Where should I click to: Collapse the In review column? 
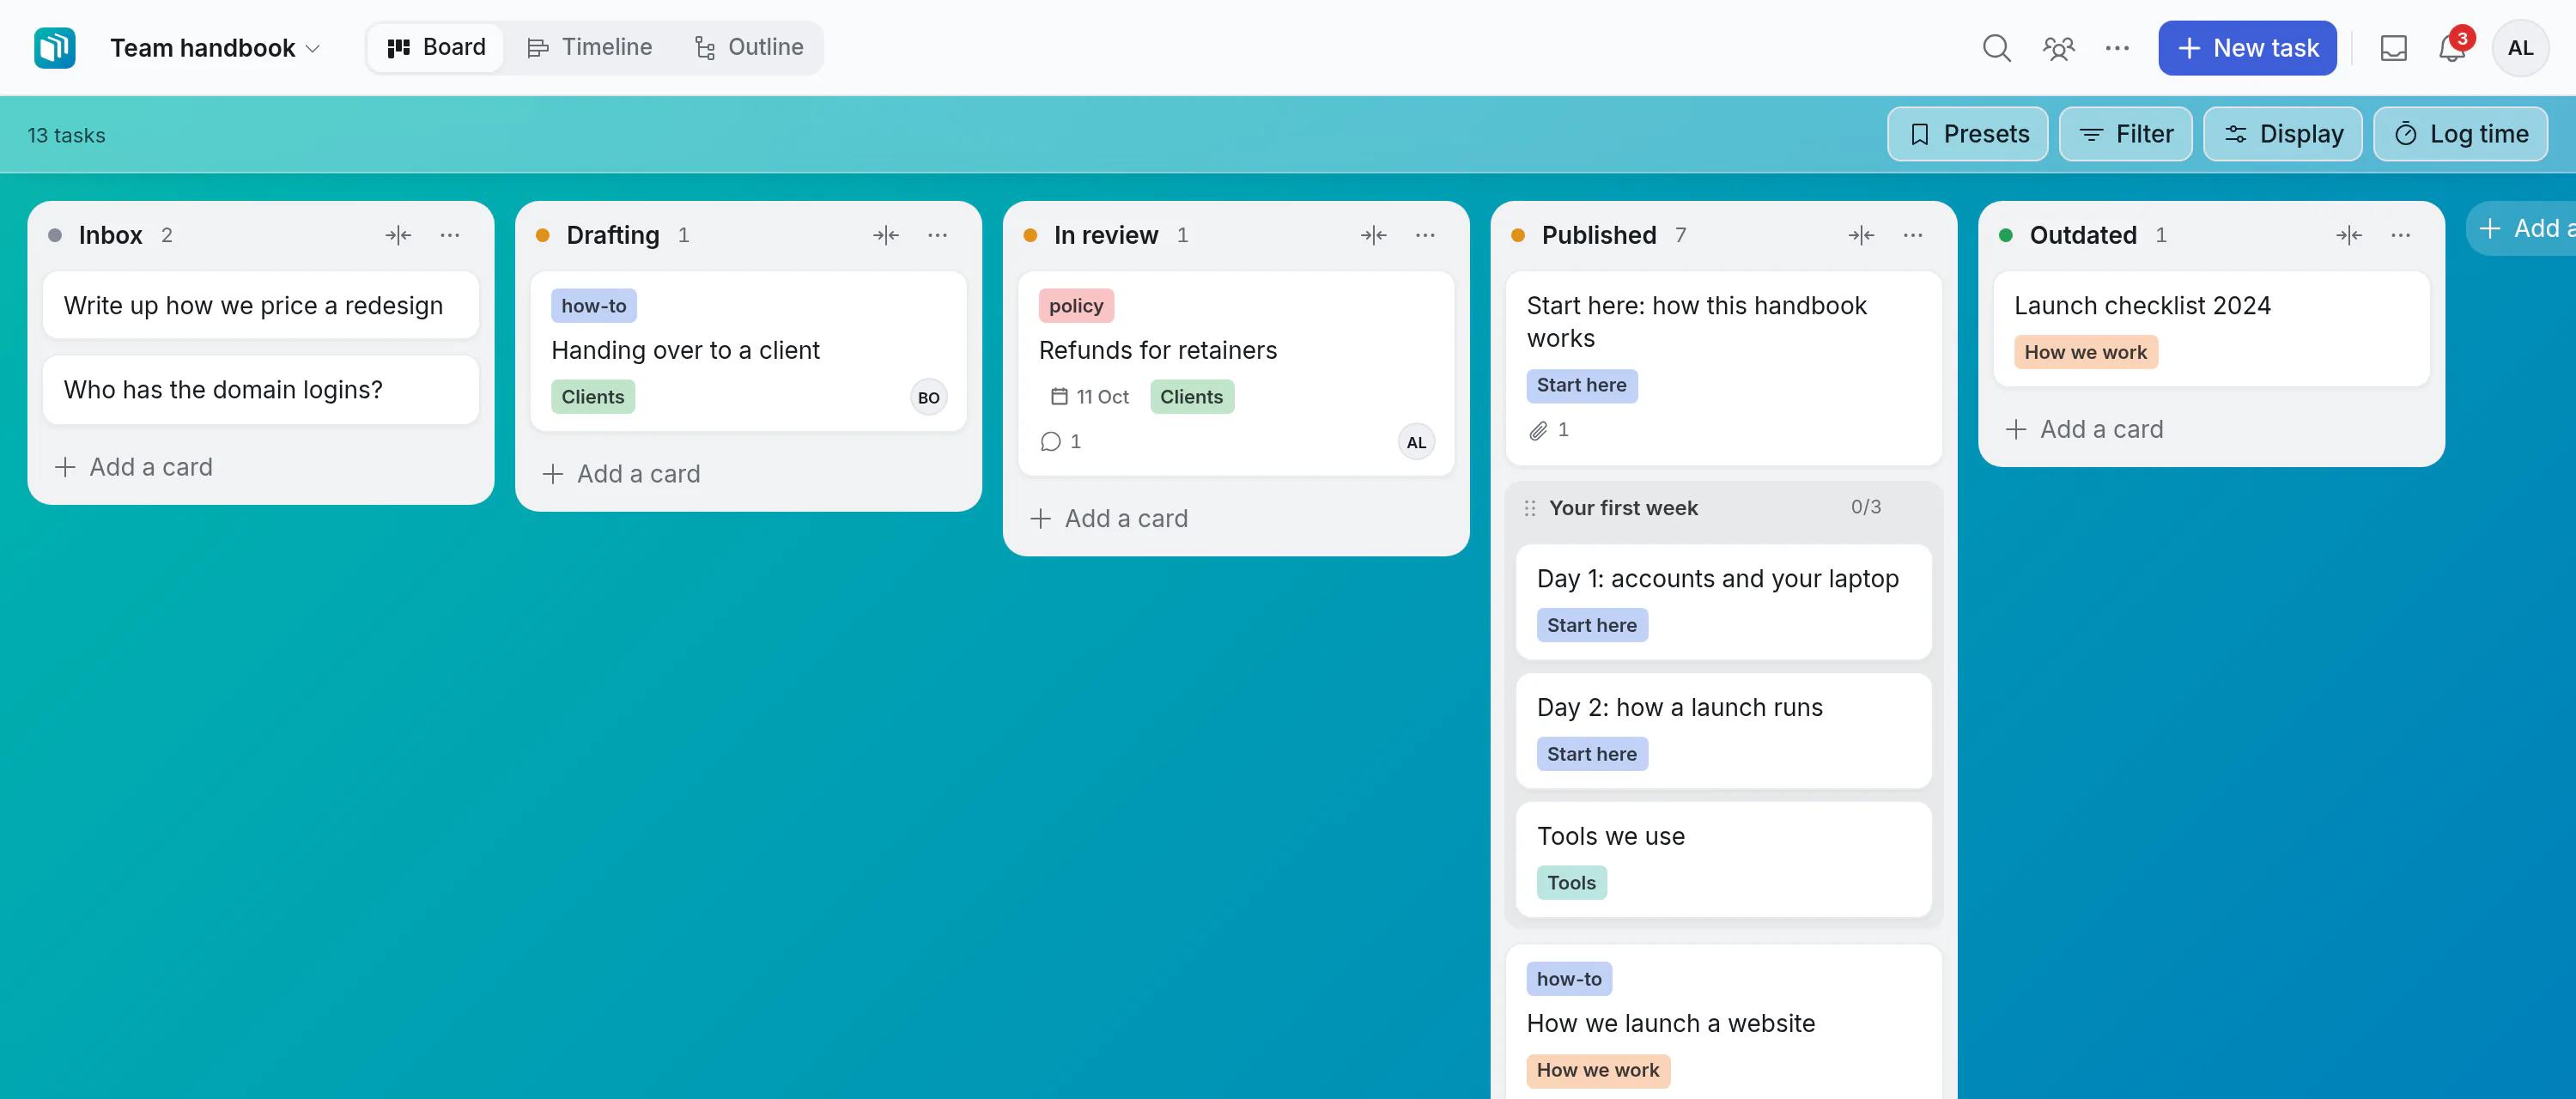(x=1374, y=235)
